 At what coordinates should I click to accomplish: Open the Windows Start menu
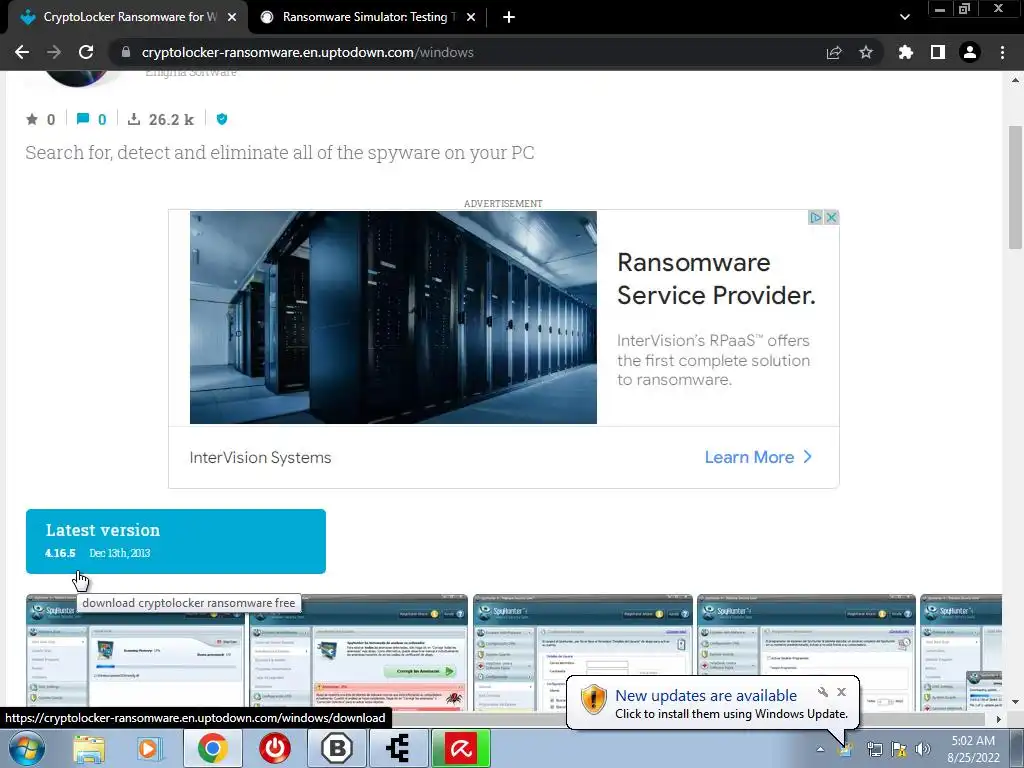[27, 748]
